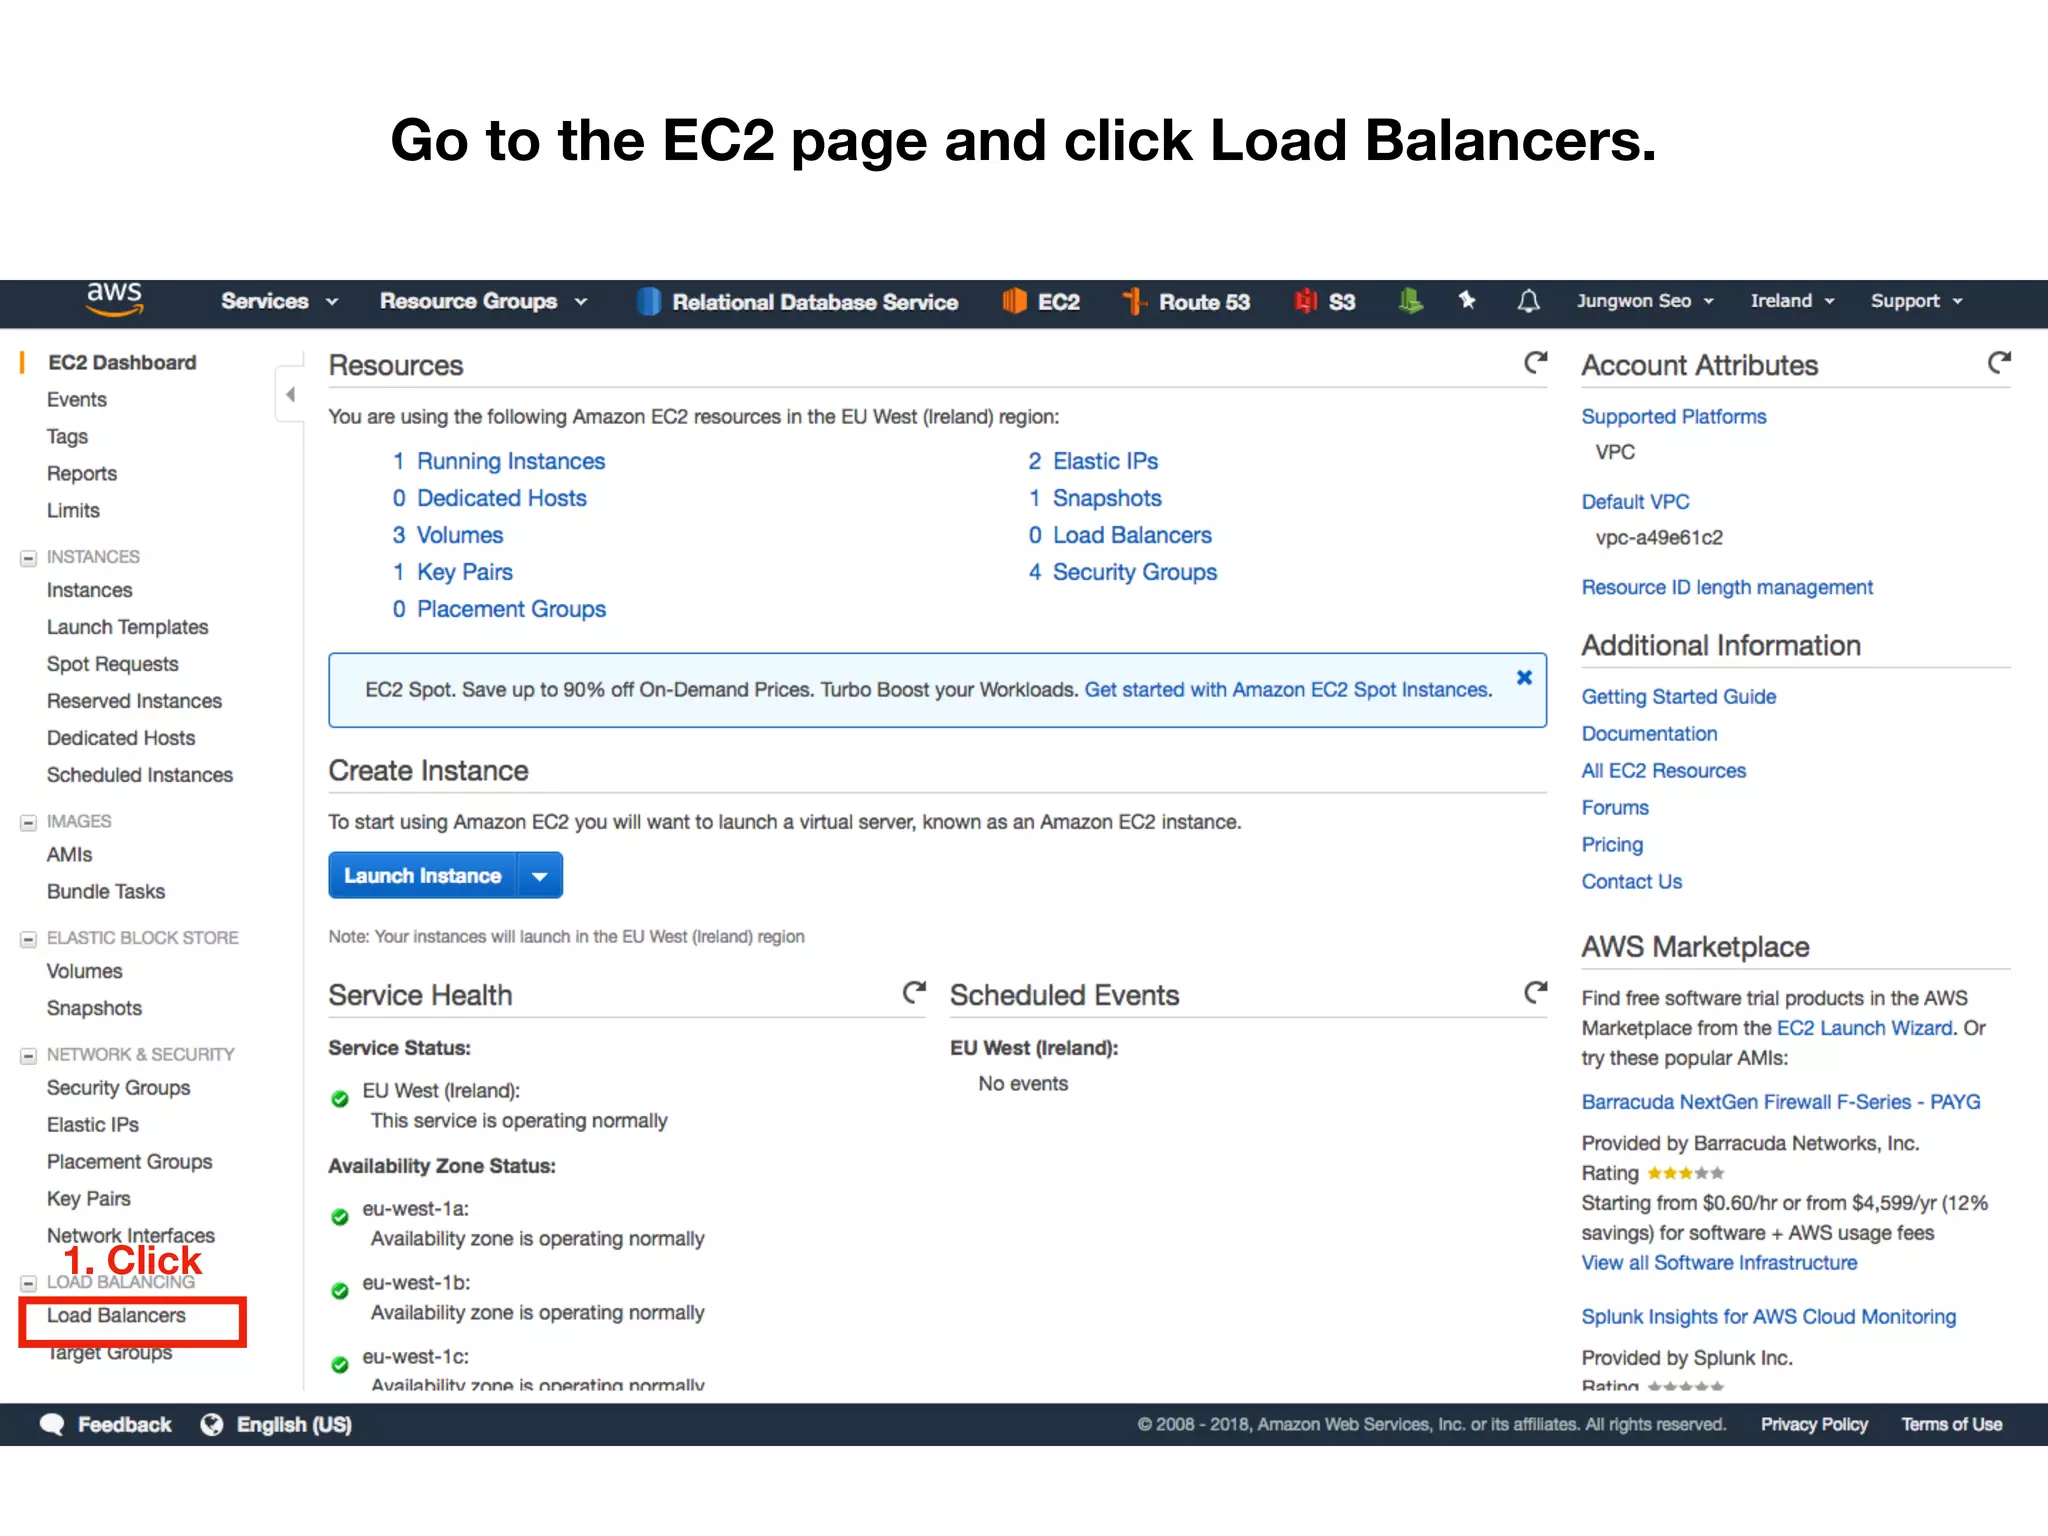
Task: Open the Support dropdown menu
Action: [1917, 301]
